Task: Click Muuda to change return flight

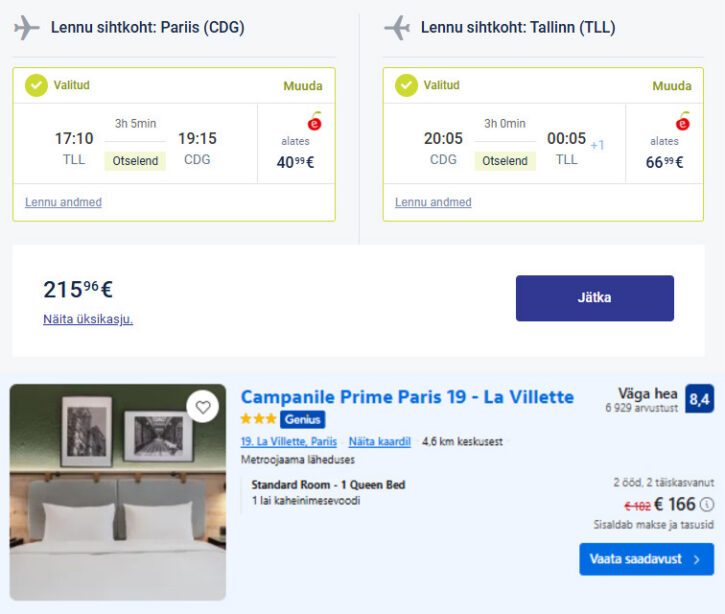Action: pos(672,86)
